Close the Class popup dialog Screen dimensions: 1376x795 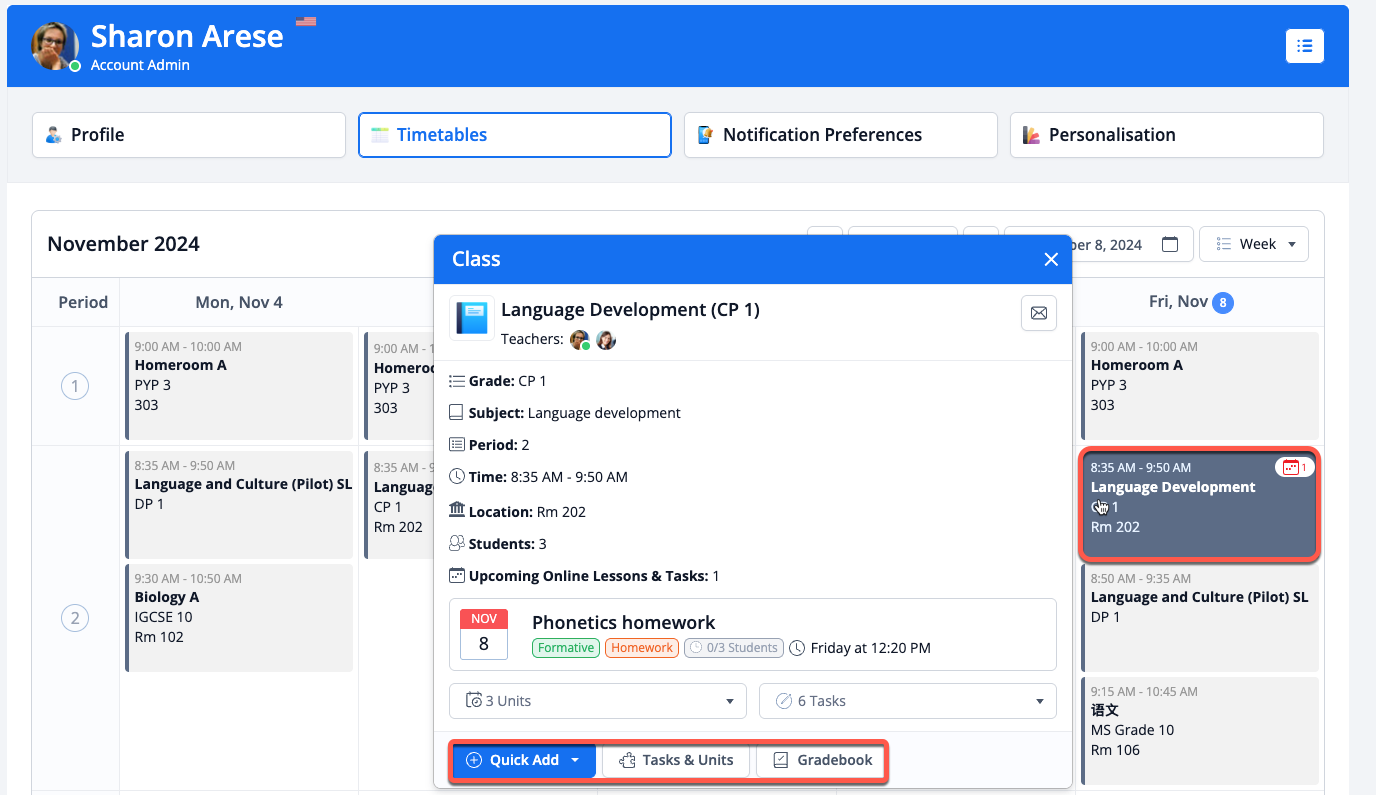click(1050, 260)
